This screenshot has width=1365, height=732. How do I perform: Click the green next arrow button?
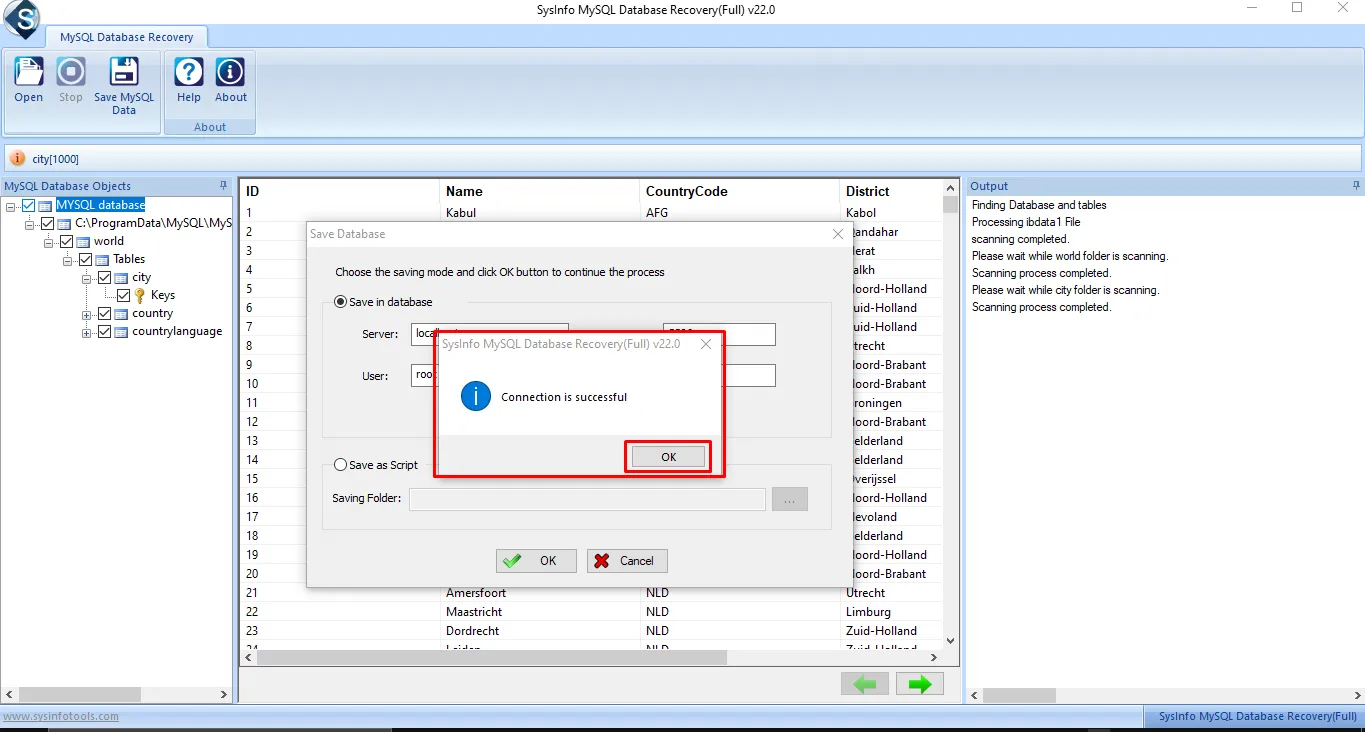[919, 684]
